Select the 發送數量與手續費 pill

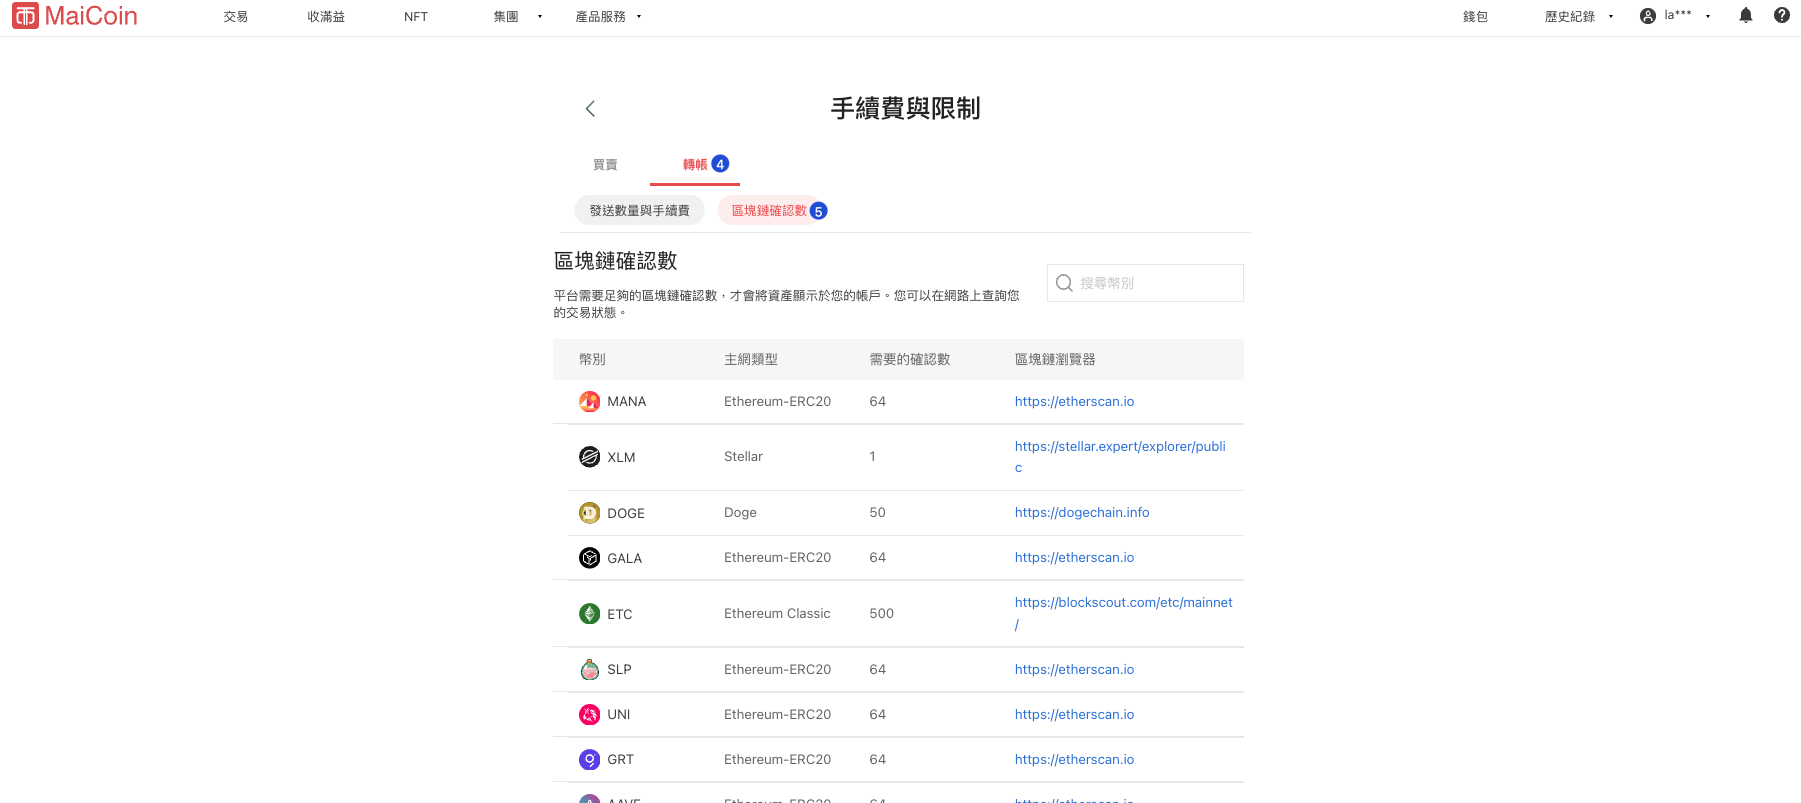coord(639,211)
